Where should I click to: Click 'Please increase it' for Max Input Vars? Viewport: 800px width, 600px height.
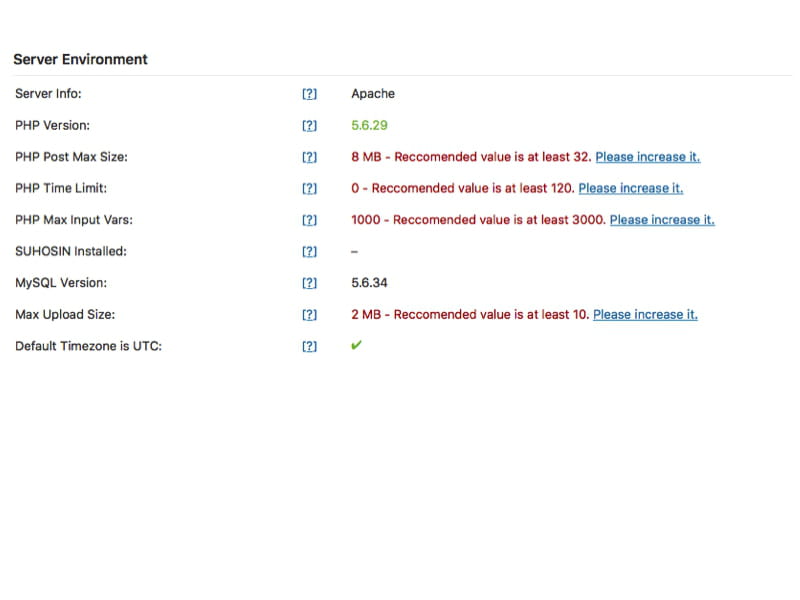662,220
